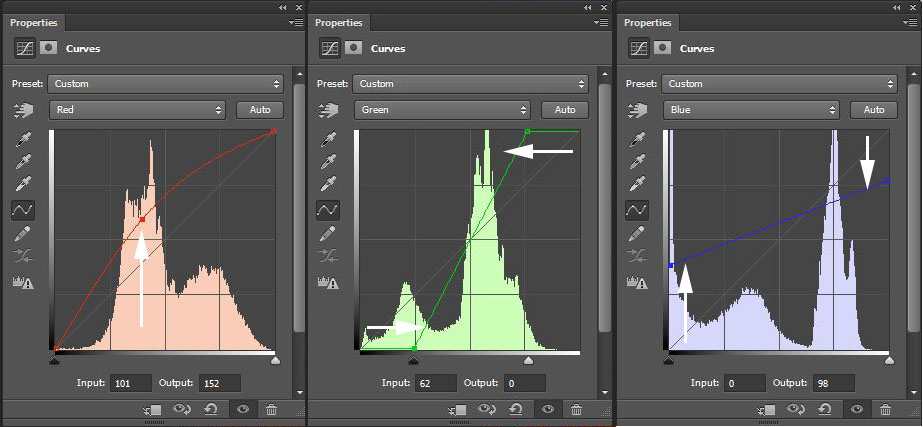
Task: Select the white point eyedropper in Green curves panel
Action: point(328,185)
